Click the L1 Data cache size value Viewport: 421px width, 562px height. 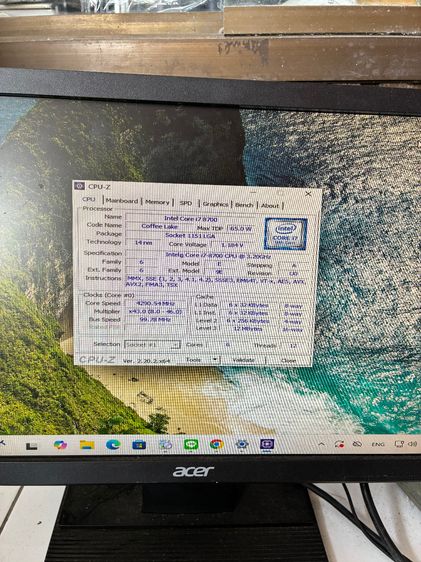tap(248, 305)
